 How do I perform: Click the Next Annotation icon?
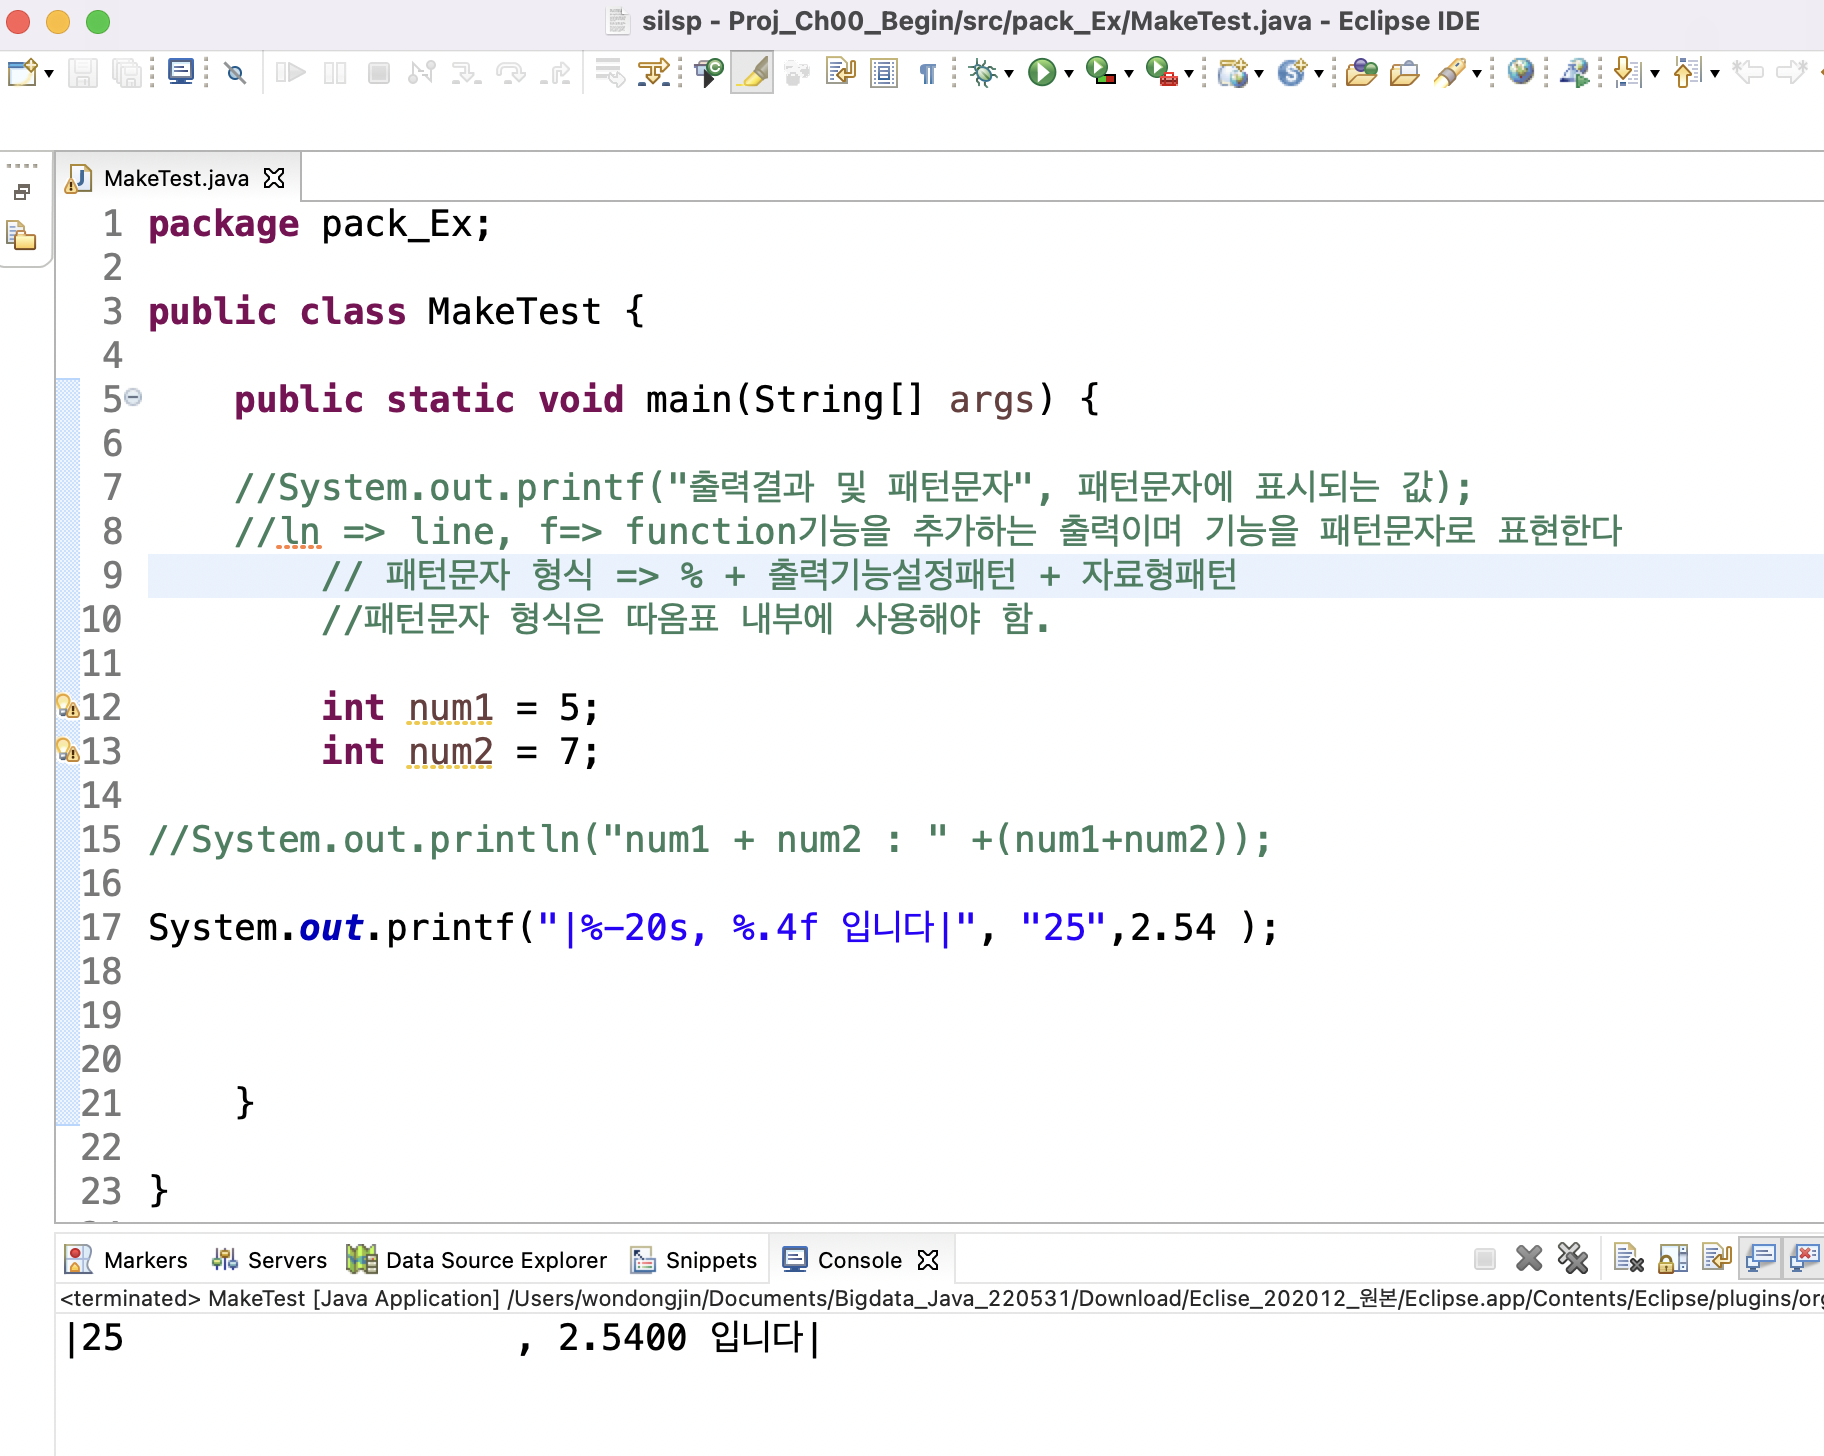(x=1627, y=73)
